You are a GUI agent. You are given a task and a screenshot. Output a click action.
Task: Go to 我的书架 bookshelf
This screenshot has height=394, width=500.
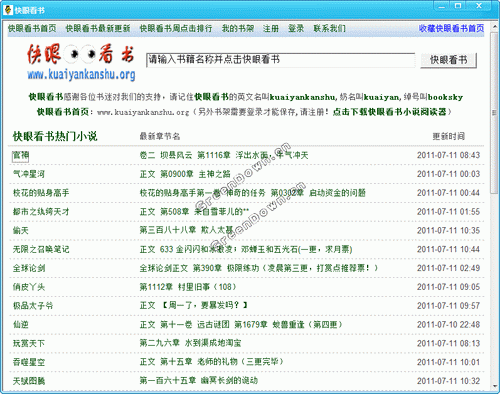tap(238, 28)
